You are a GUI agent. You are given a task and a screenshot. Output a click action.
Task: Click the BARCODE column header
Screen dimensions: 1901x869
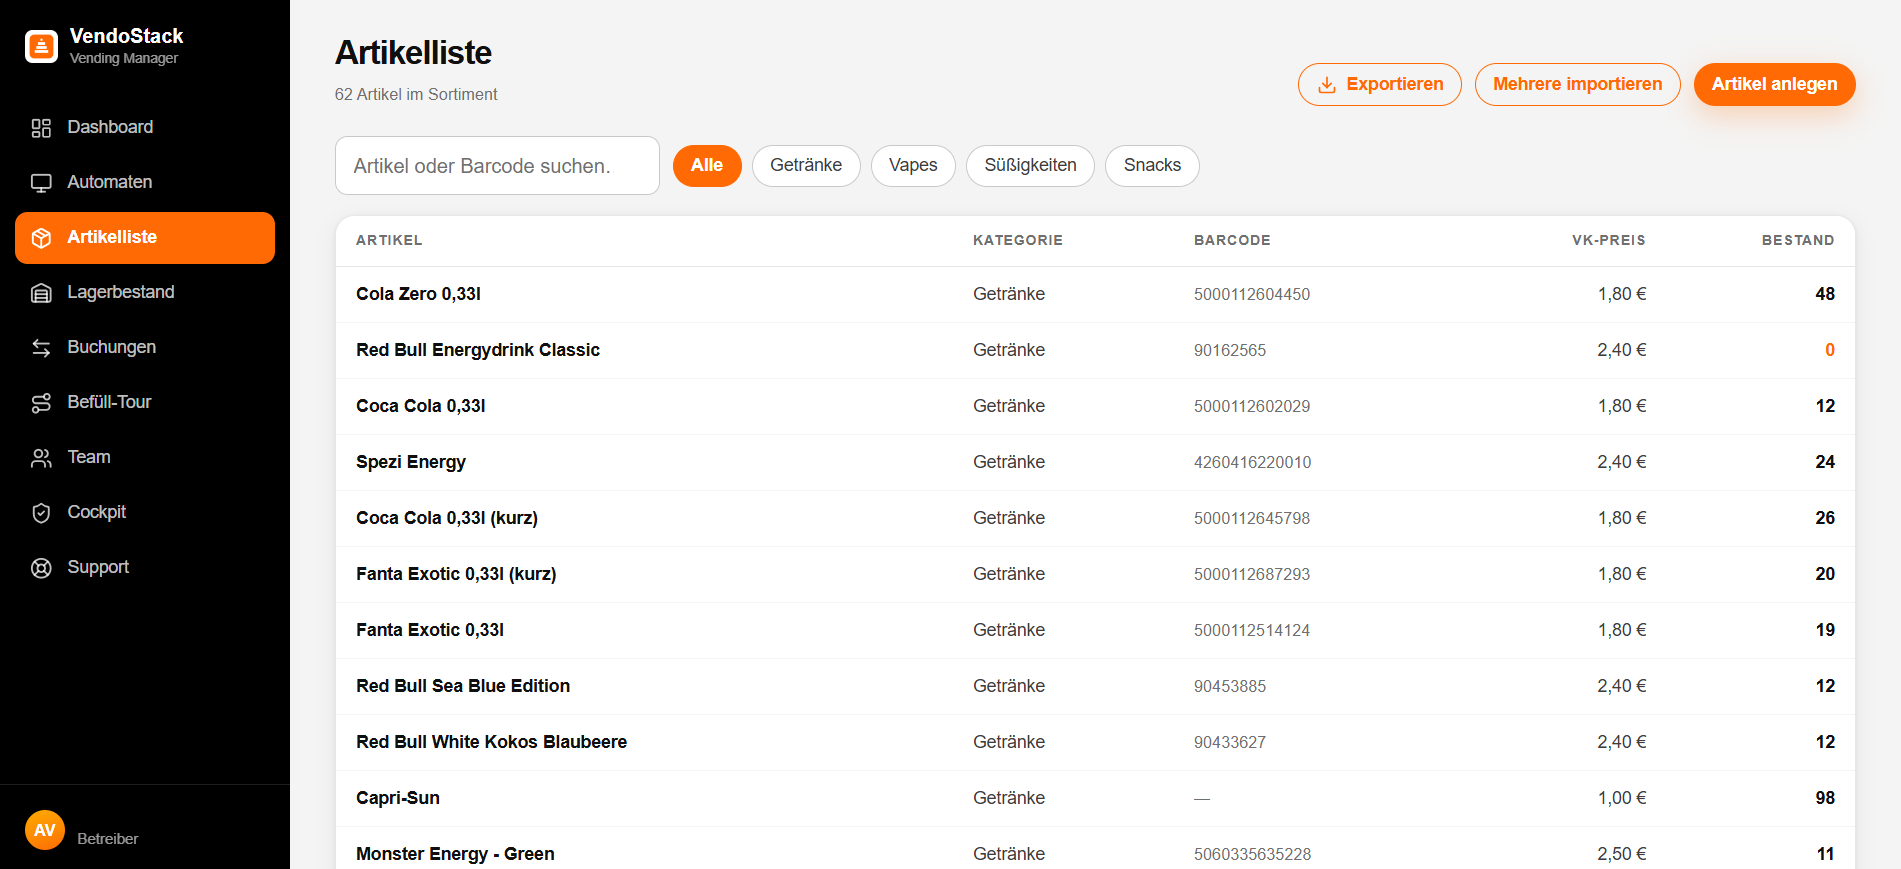point(1232,241)
